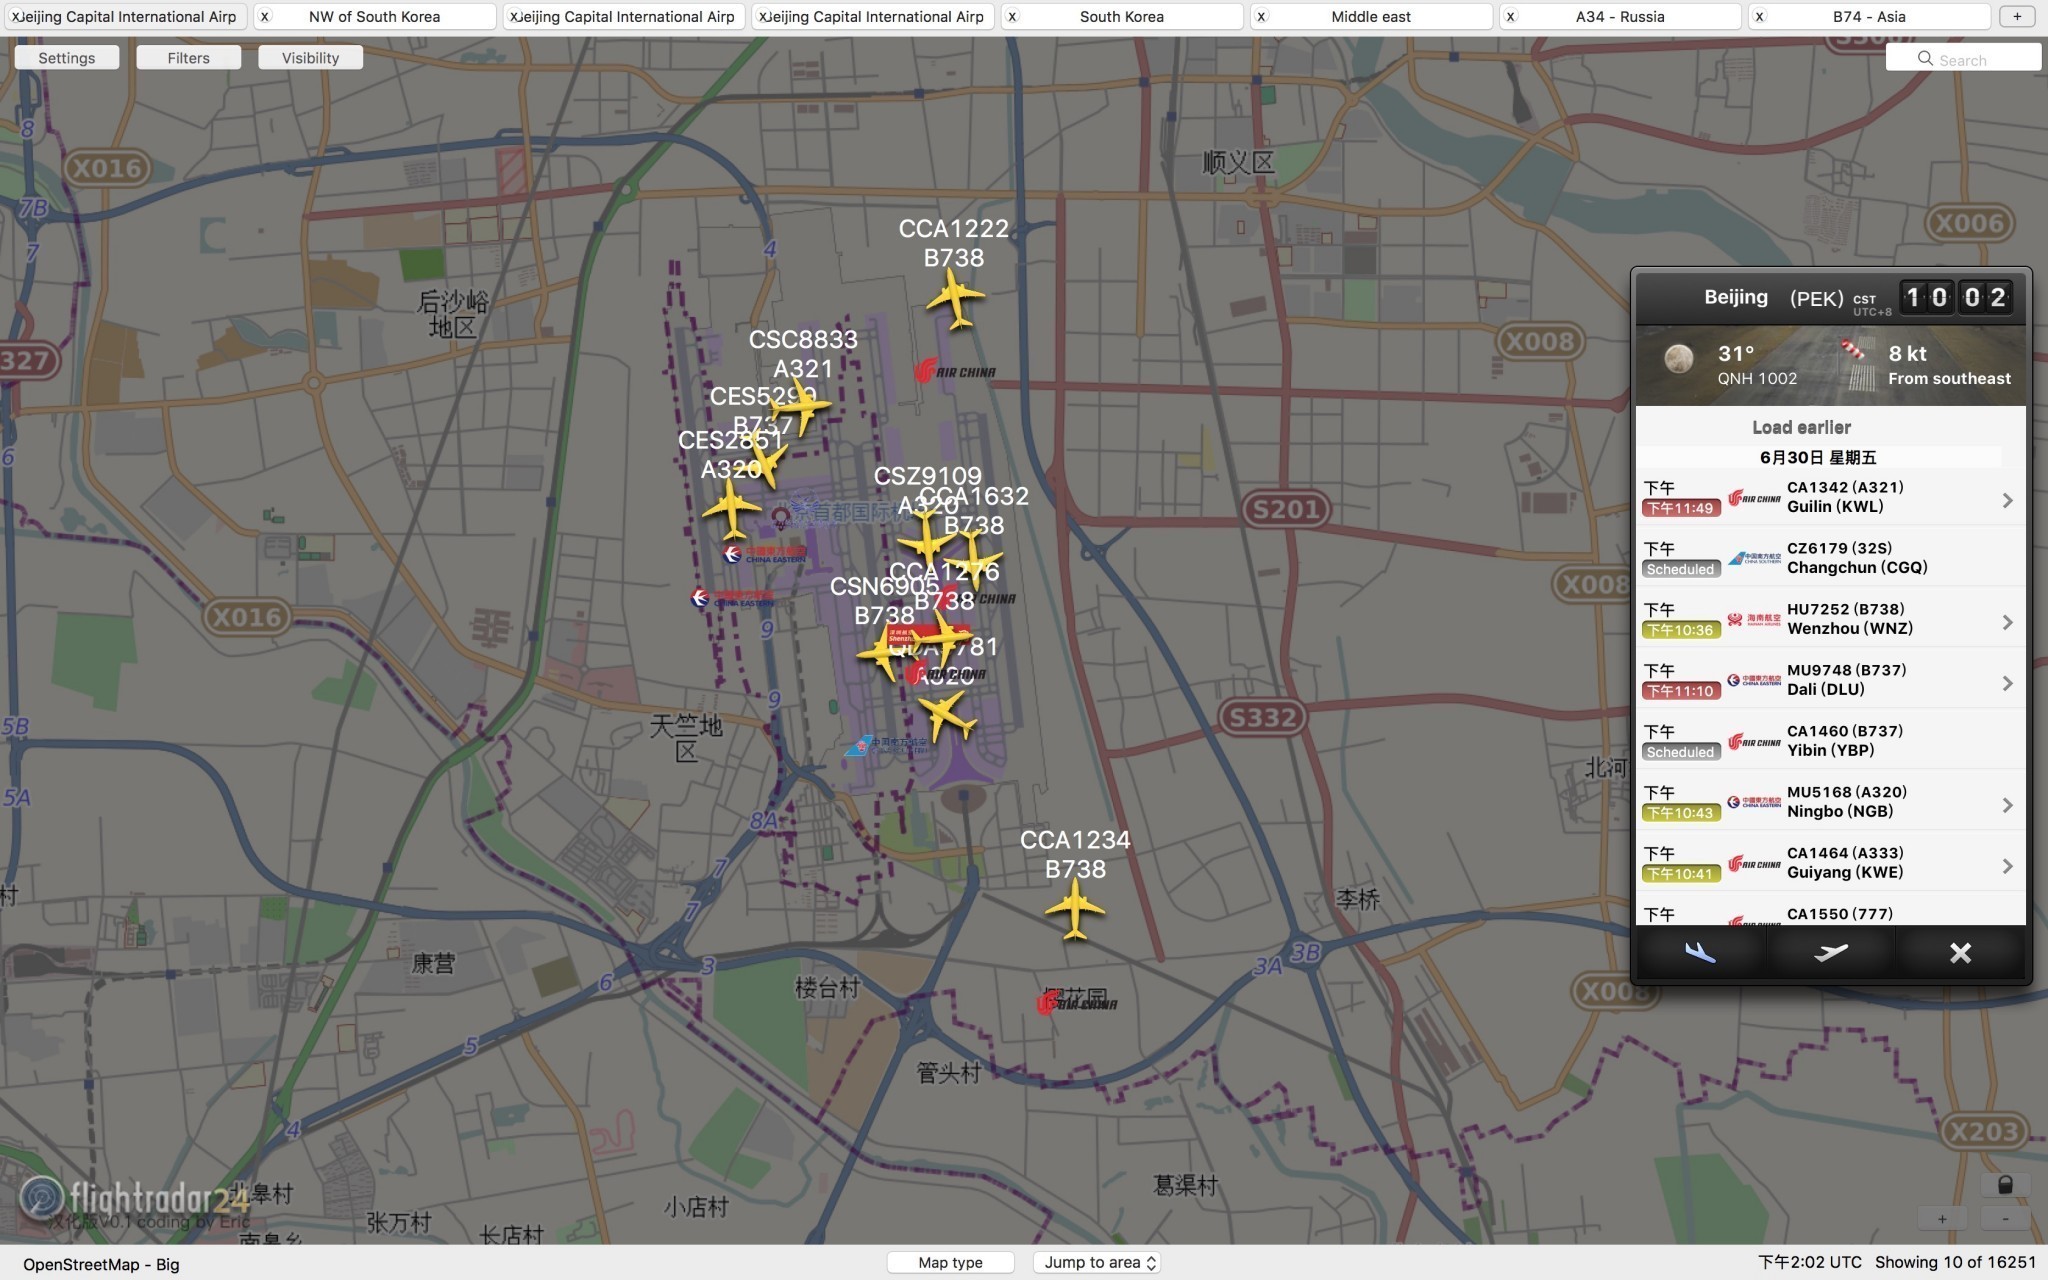The height and width of the screenshot is (1280, 2048).
Task: Click the Beijing (PEK) panel title
Action: click(x=1773, y=298)
